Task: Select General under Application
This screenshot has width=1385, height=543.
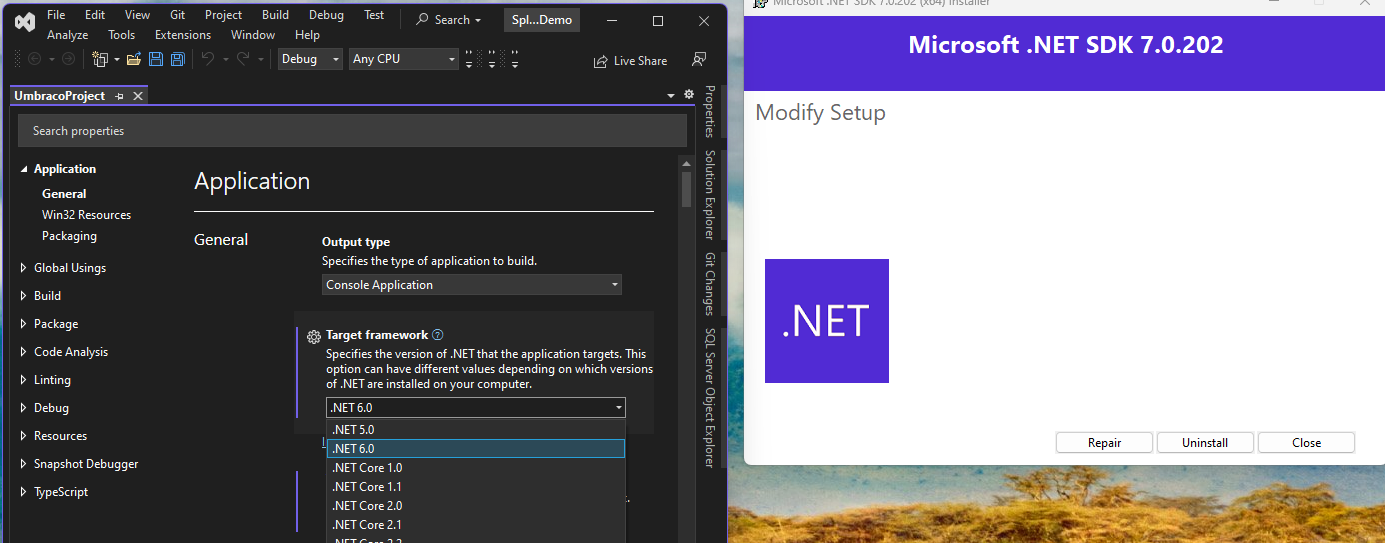Action: (x=64, y=194)
